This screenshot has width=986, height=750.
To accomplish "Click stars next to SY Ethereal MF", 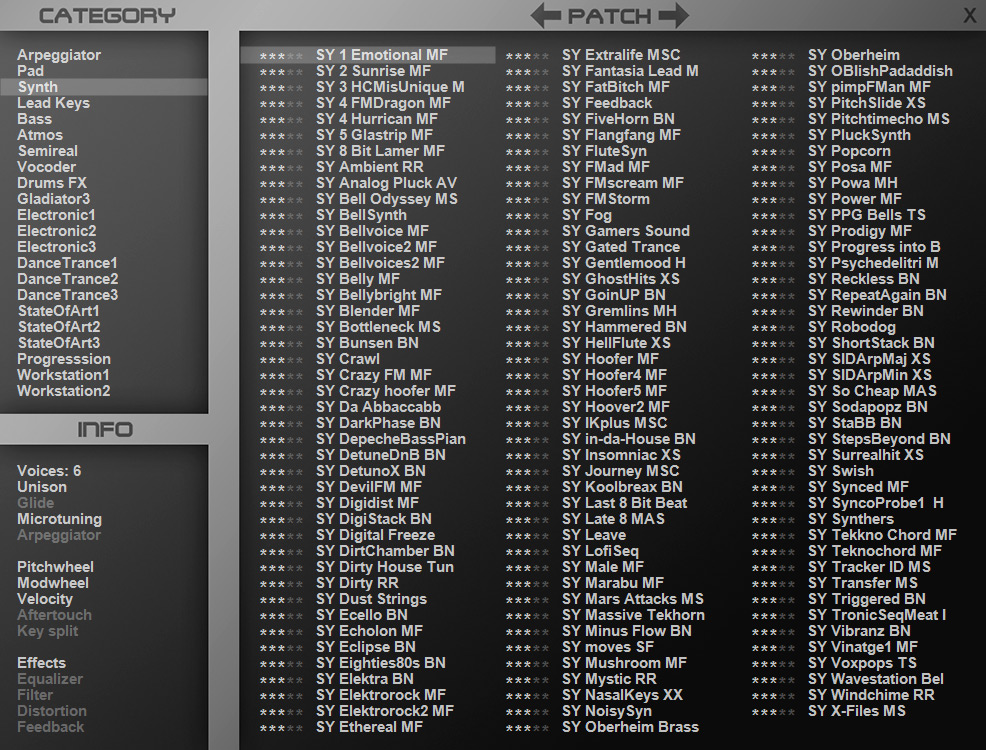I will pos(281,728).
